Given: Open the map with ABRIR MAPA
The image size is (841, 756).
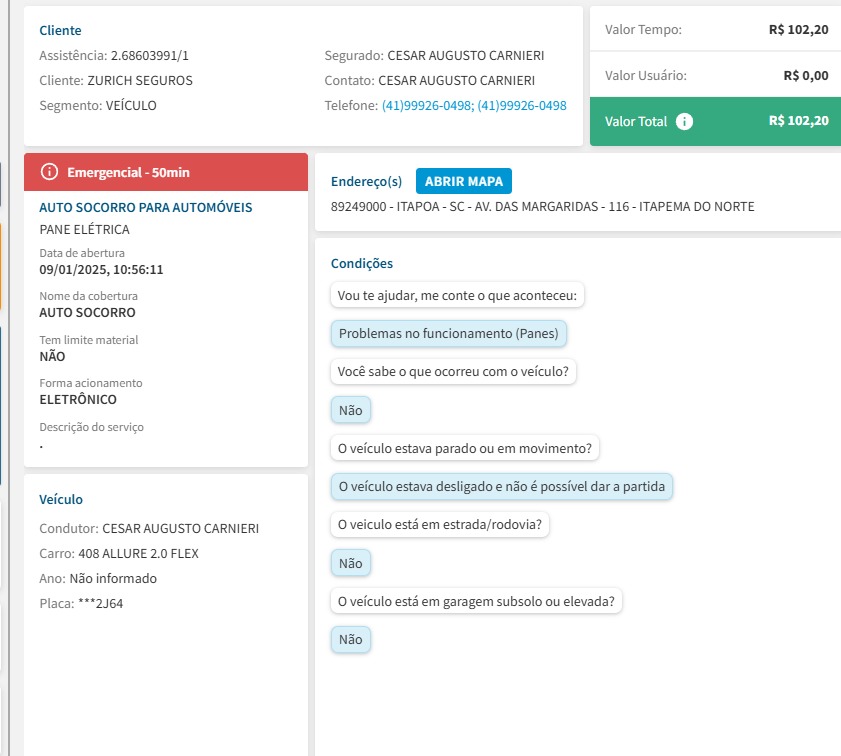Looking at the screenshot, I should pos(463,181).
